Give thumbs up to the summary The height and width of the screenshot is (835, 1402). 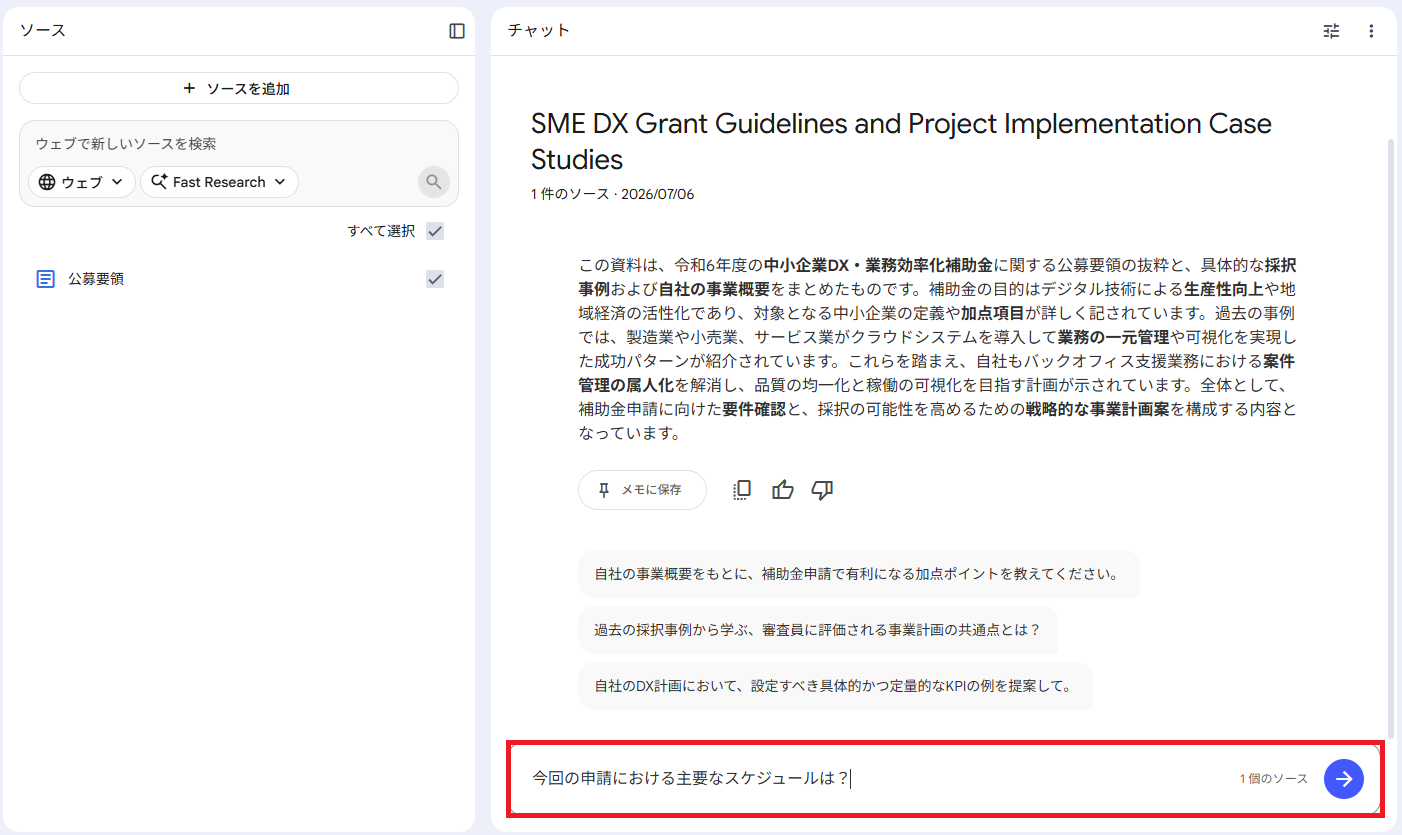tap(783, 490)
